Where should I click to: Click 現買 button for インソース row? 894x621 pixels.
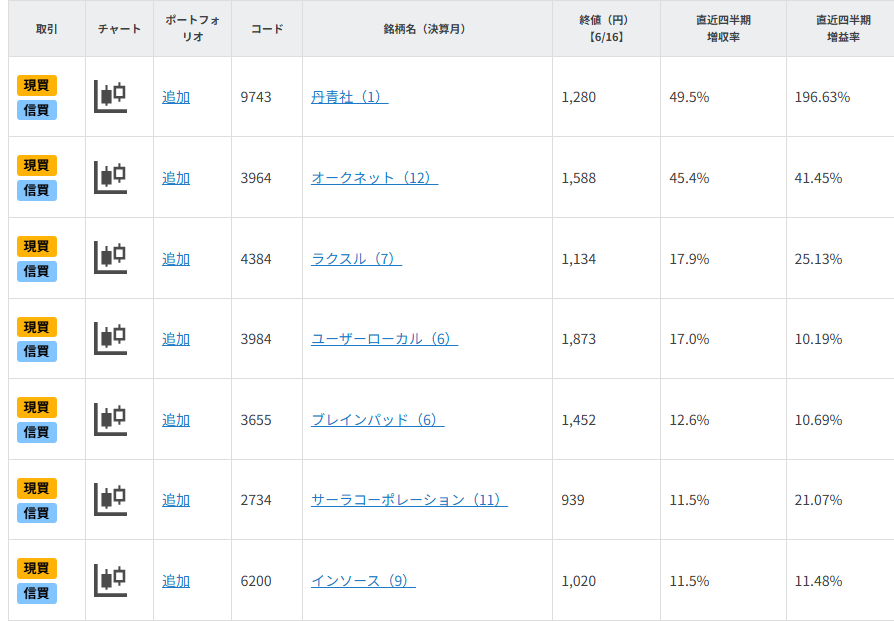tap(37, 568)
